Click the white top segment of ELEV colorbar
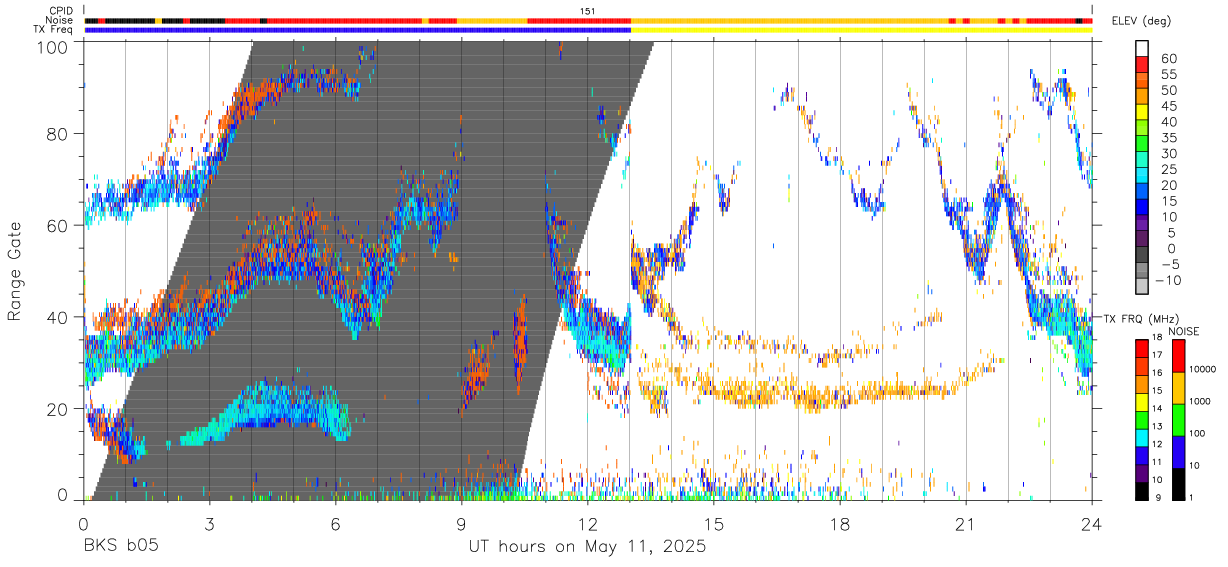Viewport: 1228px width, 567px height. click(1142, 49)
